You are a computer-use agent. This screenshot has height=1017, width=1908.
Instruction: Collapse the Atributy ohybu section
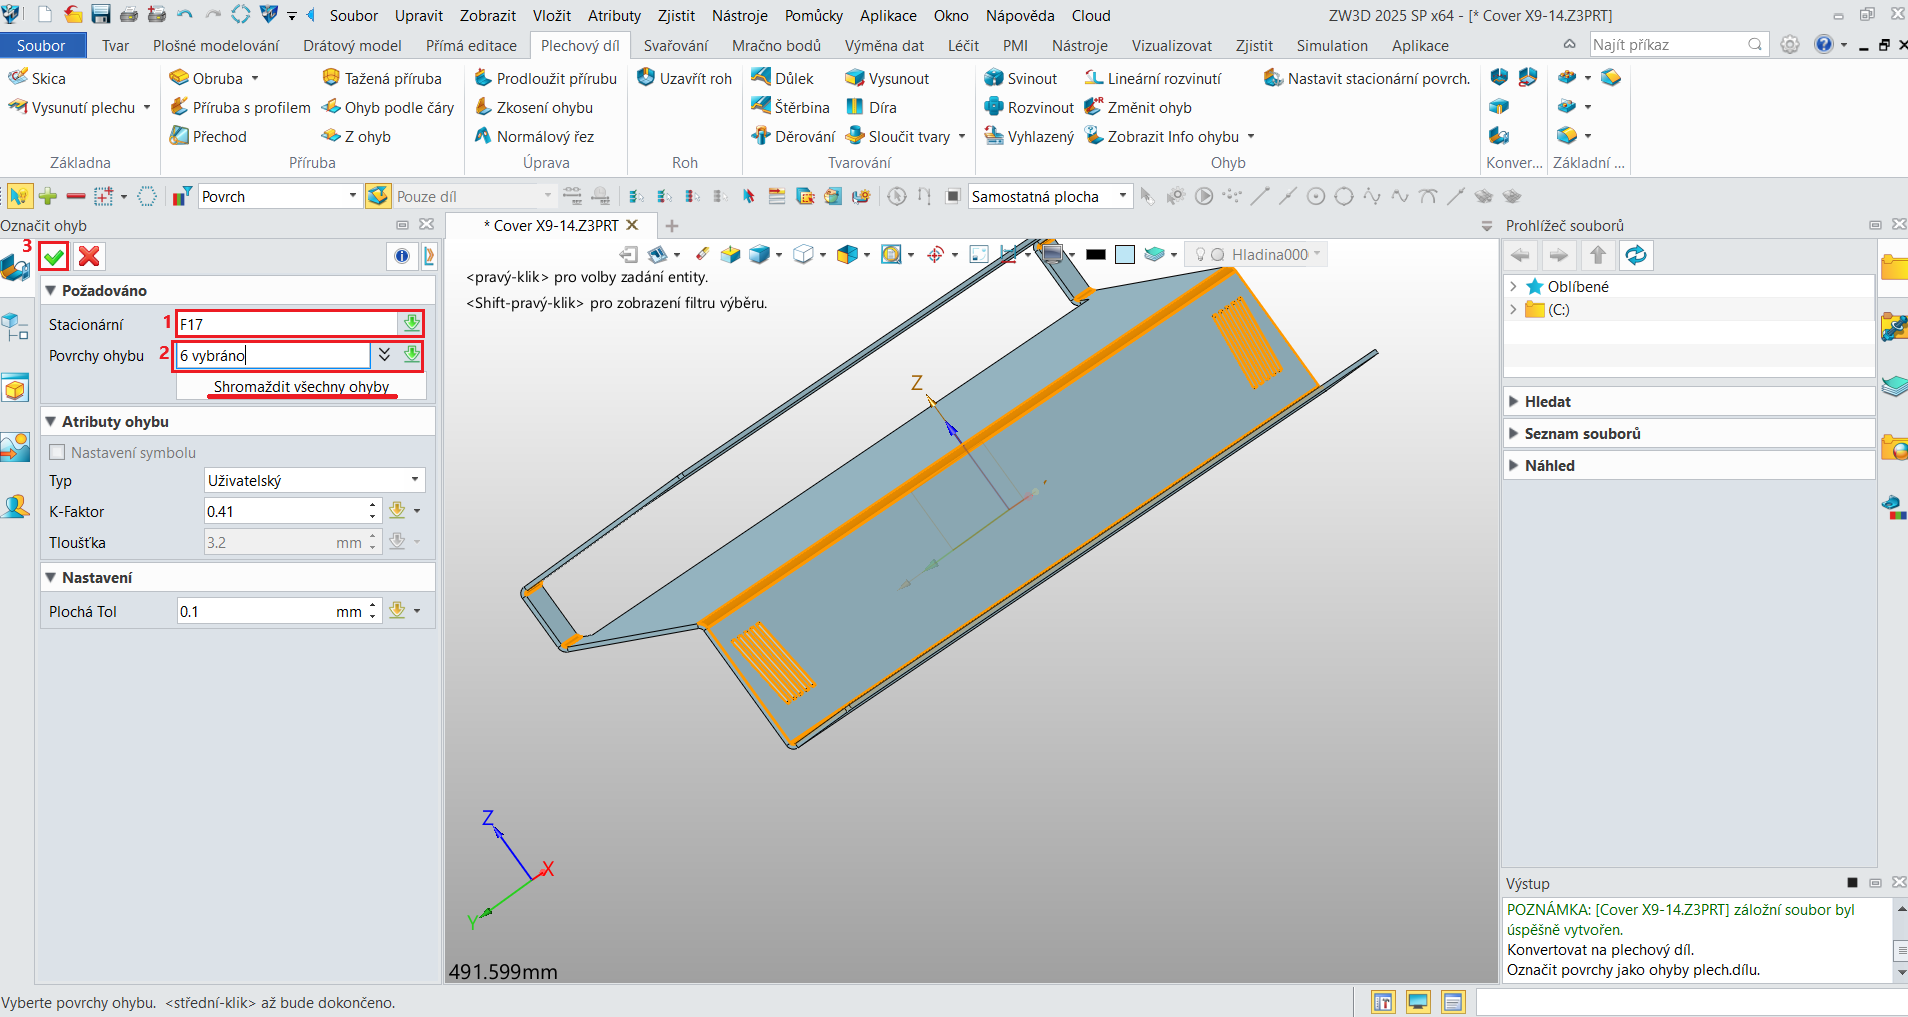[51, 421]
